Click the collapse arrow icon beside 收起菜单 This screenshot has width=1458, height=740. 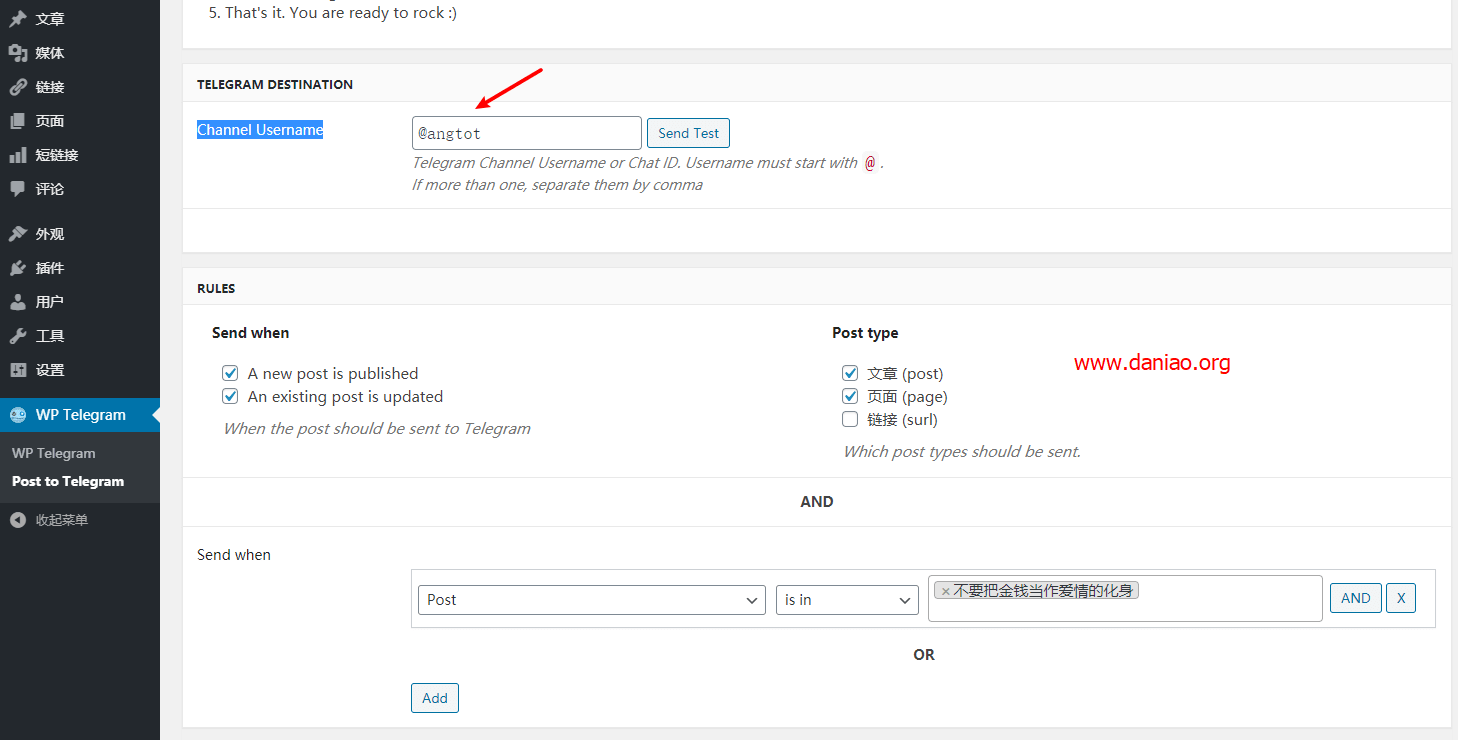(x=18, y=520)
